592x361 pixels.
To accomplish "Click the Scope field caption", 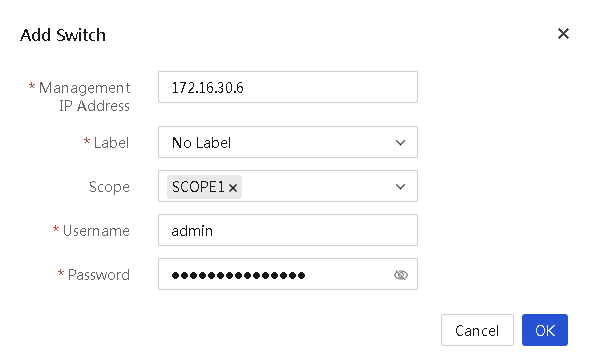I will click(x=109, y=187).
